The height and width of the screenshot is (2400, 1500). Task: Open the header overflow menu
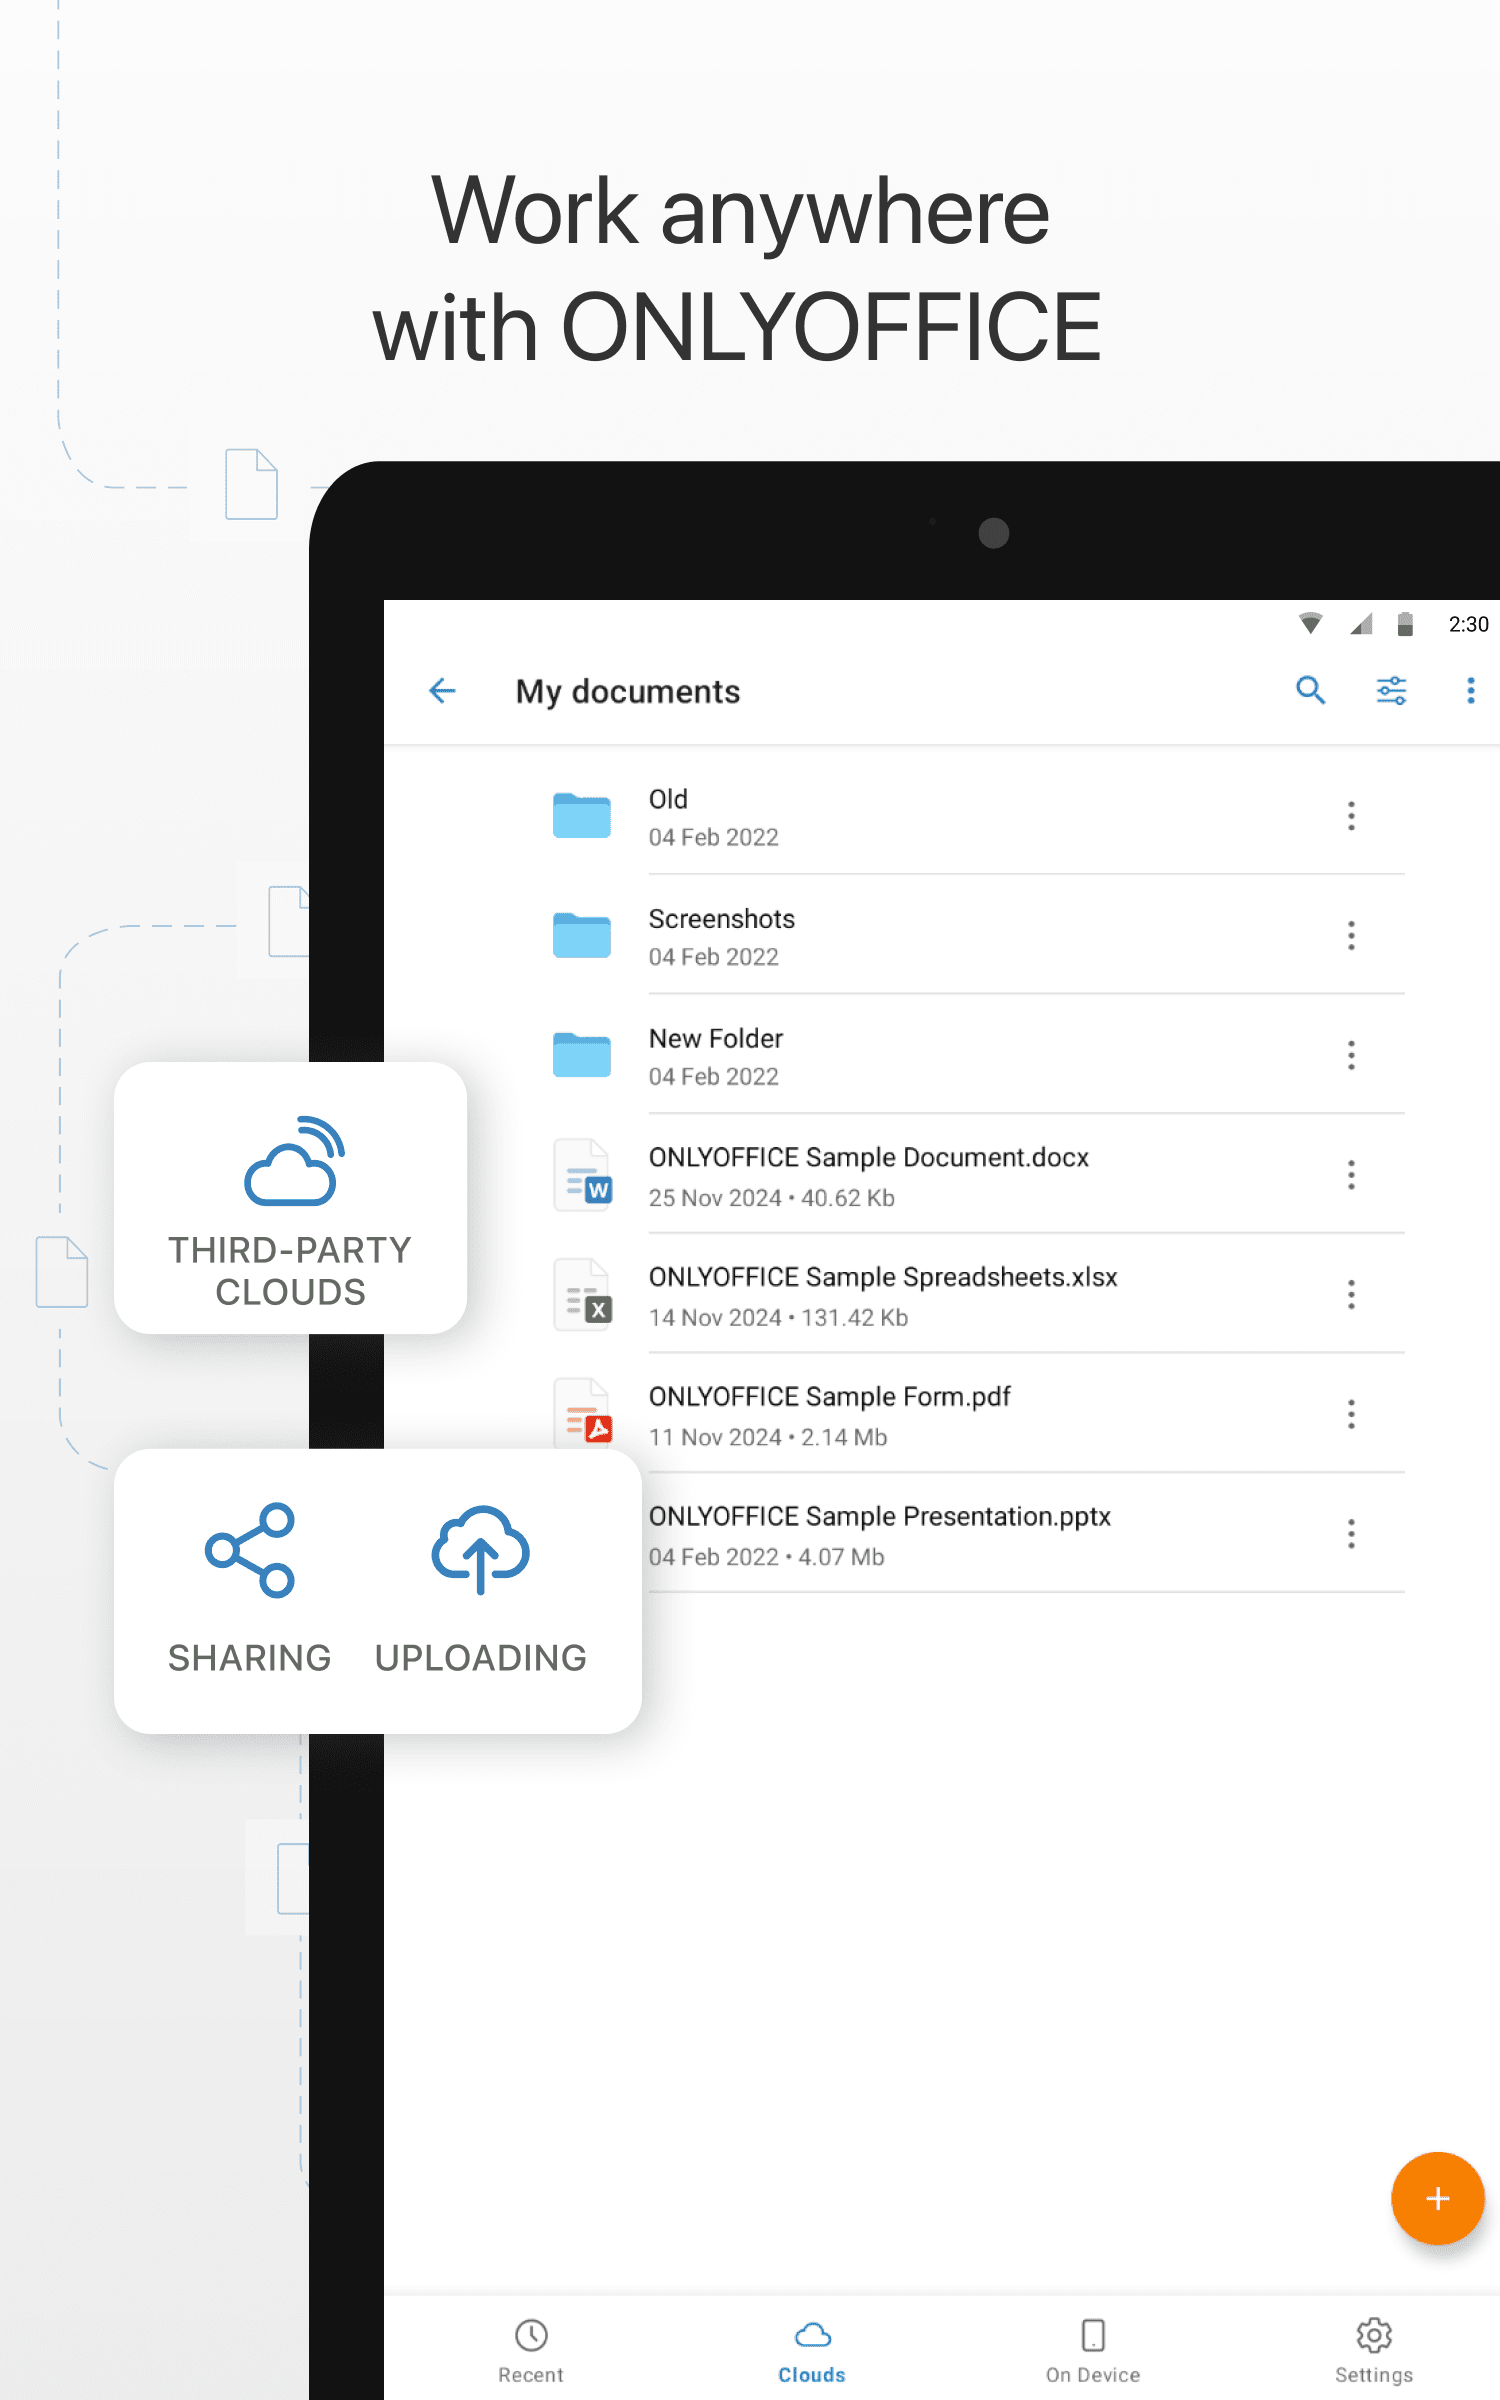(x=1470, y=691)
